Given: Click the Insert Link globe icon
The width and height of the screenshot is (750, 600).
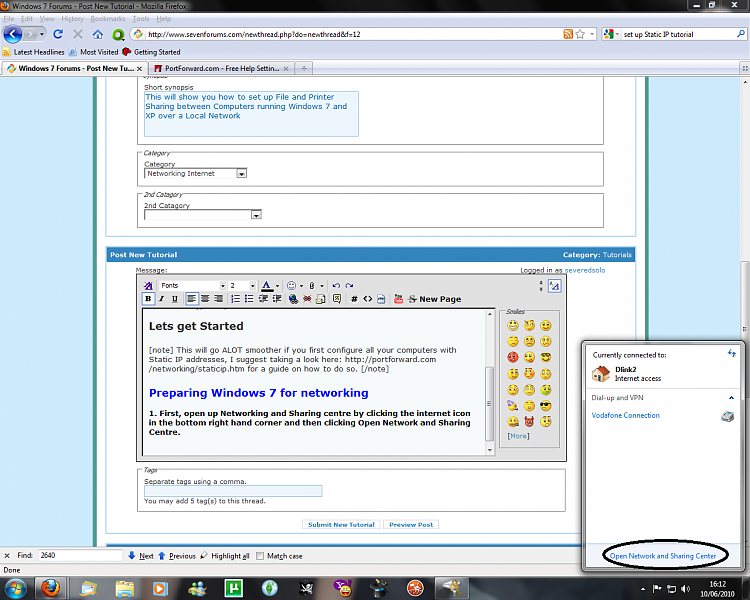Looking at the screenshot, I should [x=293, y=299].
